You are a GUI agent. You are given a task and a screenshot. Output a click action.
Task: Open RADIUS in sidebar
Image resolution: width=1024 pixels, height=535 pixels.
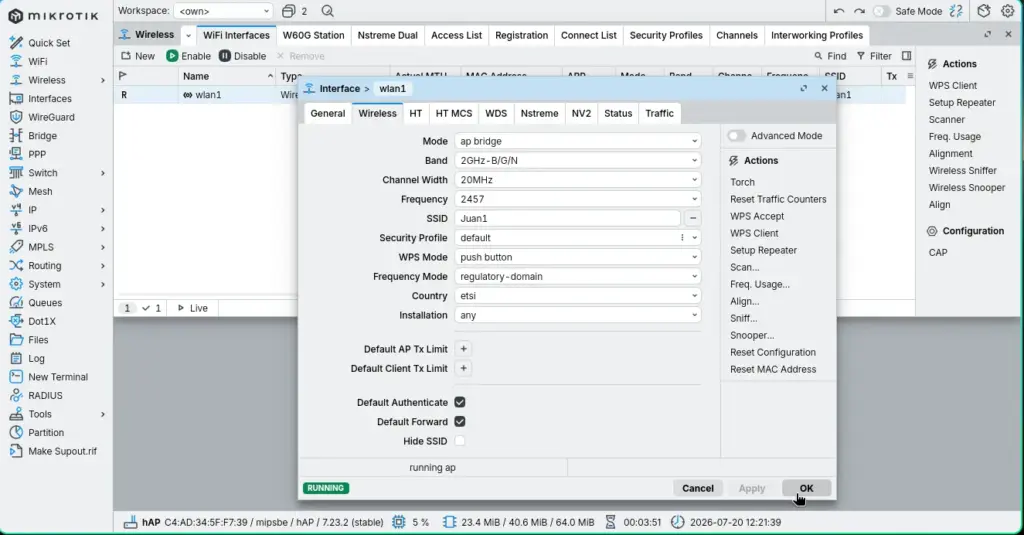(45, 396)
